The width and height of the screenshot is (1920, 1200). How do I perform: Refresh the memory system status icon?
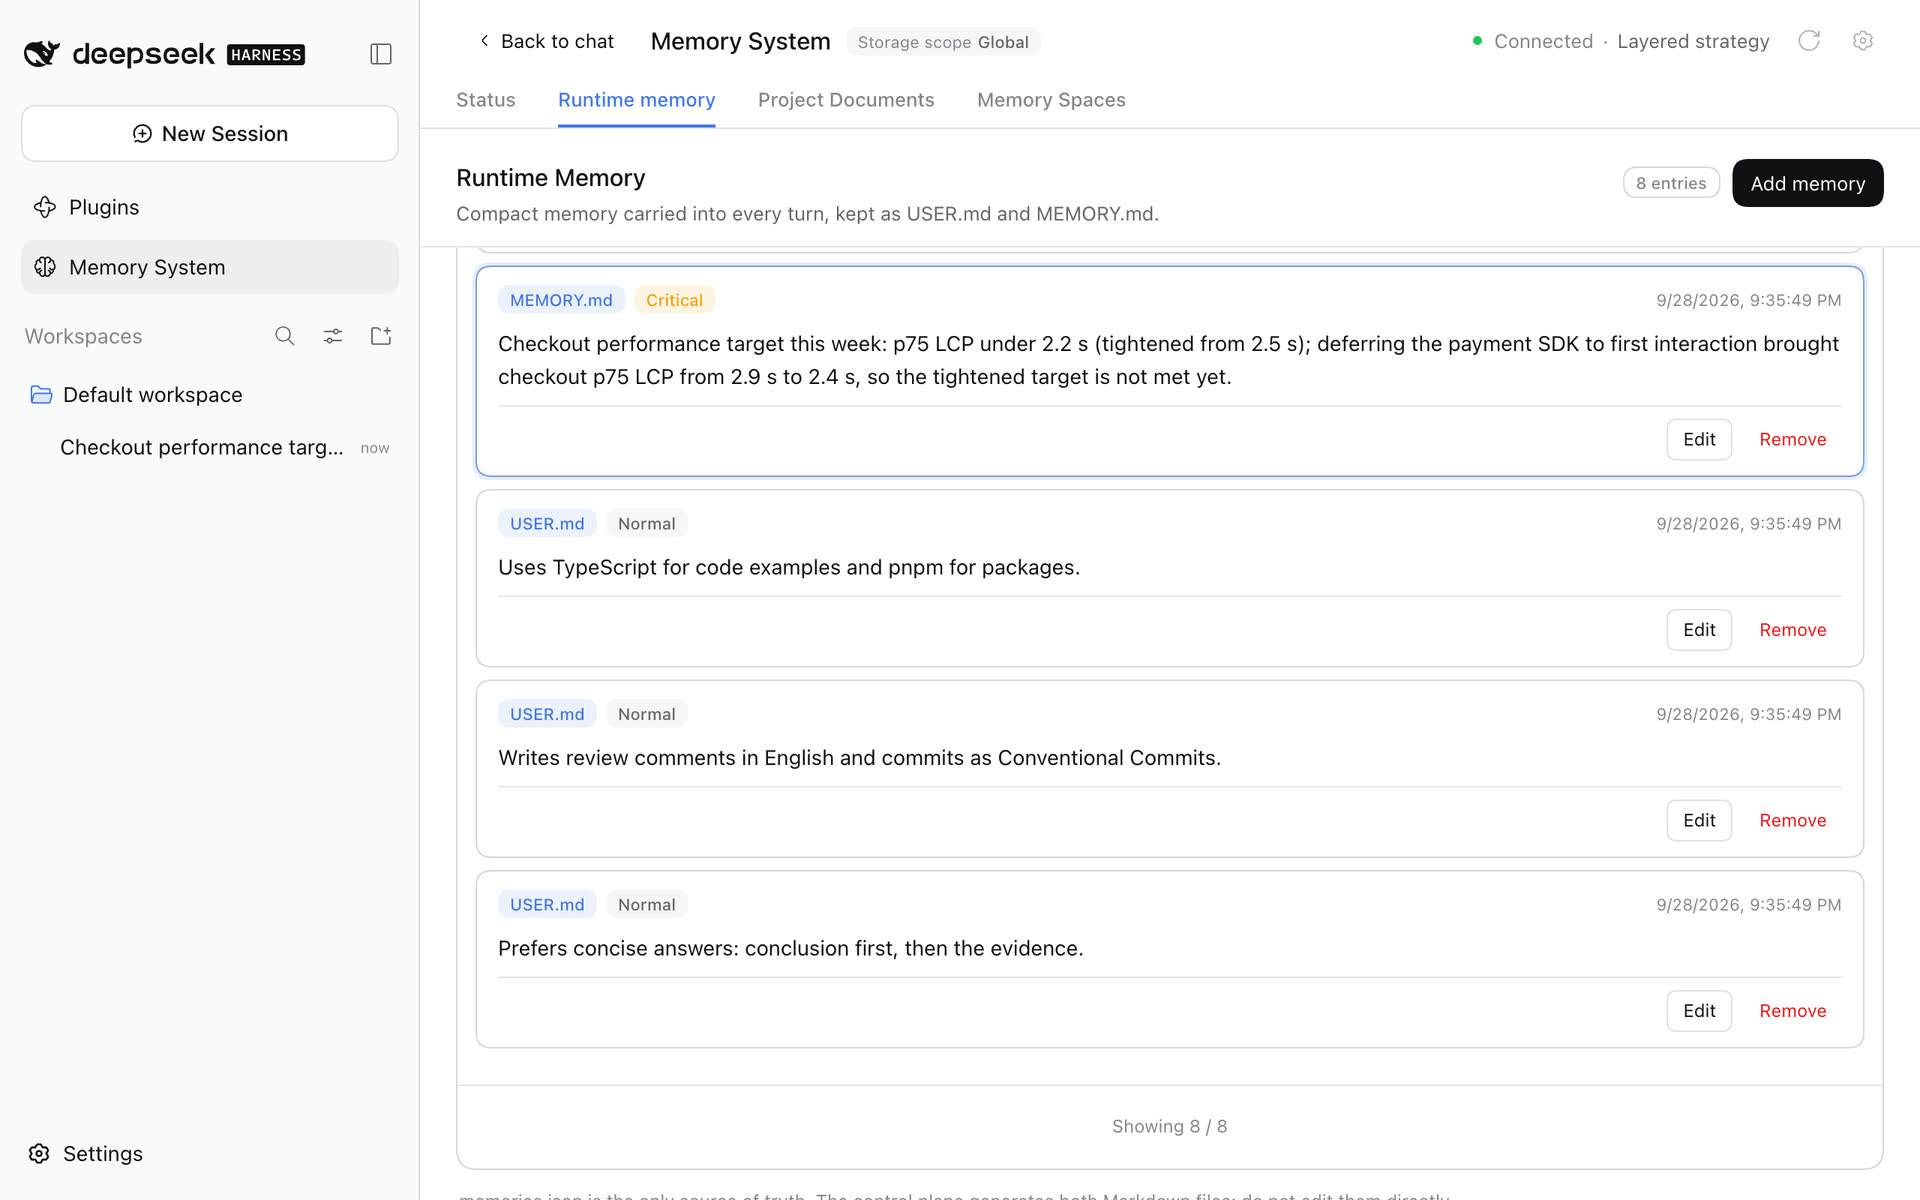[x=1809, y=41]
